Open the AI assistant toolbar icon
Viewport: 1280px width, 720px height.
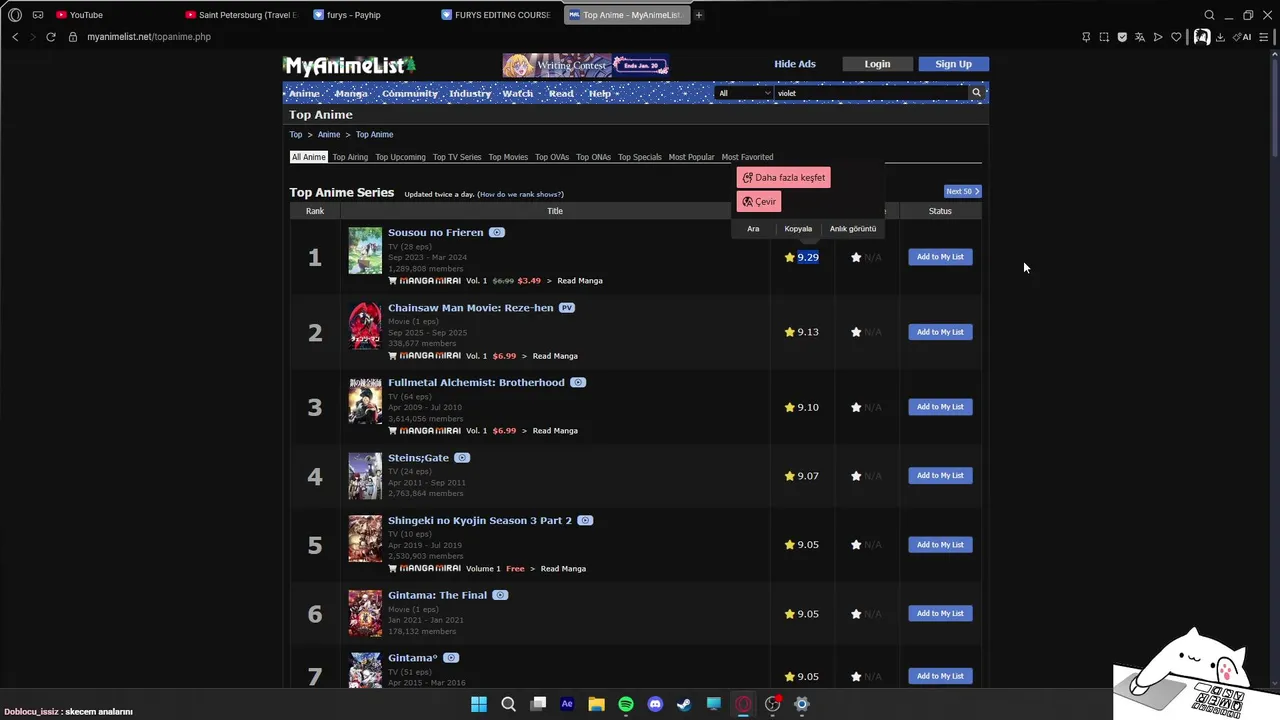[x=1243, y=37]
